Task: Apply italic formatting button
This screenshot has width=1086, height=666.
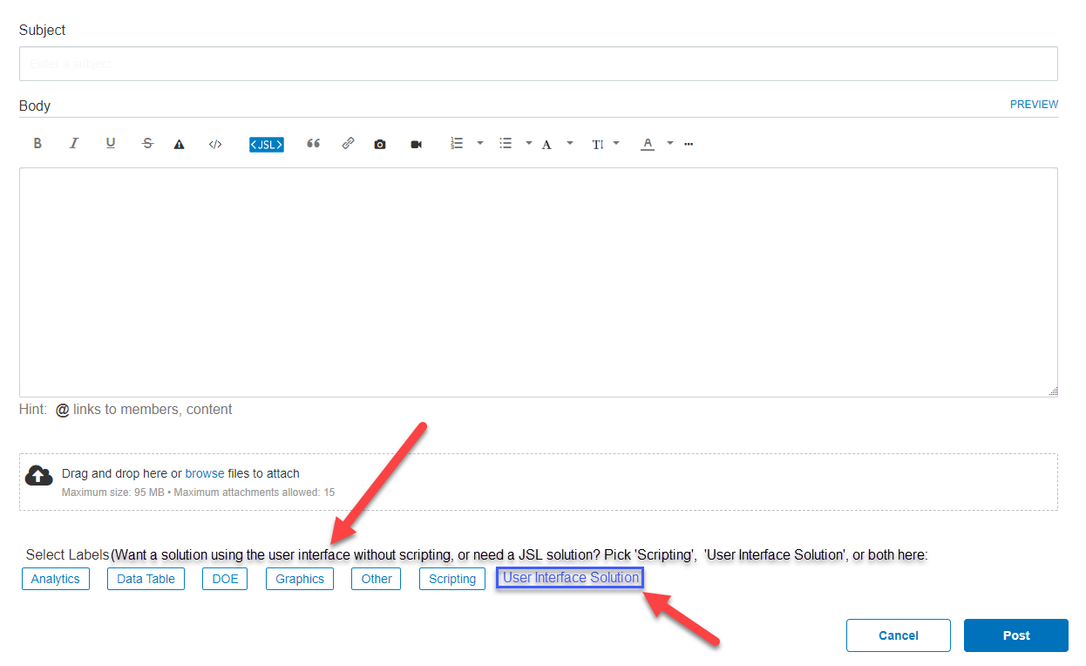Action: [x=73, y=143]
